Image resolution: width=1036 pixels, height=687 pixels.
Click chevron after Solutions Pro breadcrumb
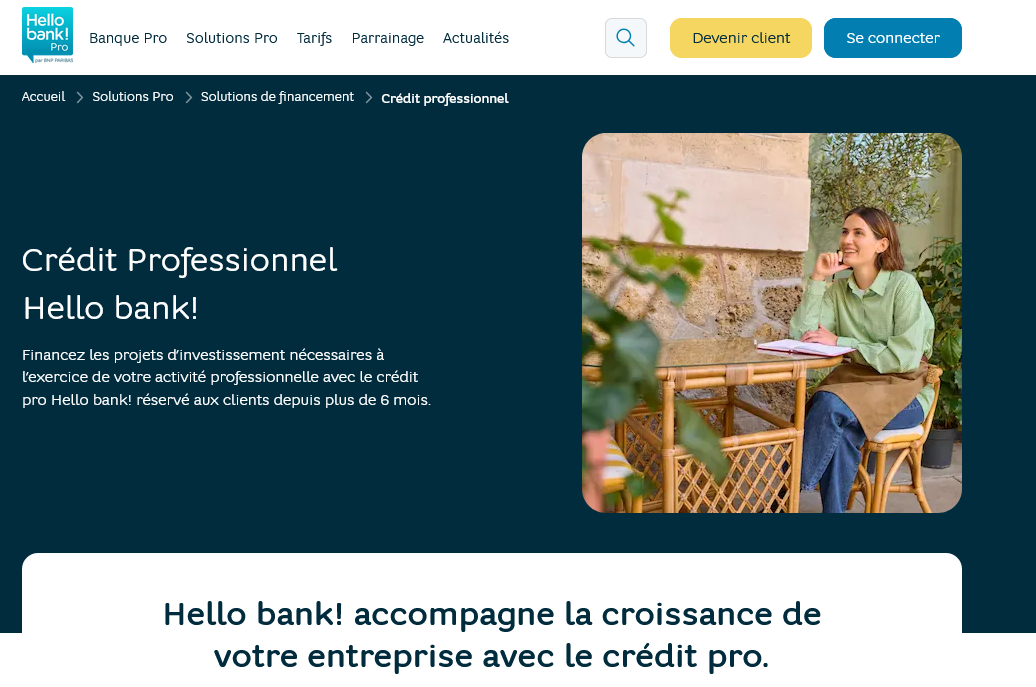(188, 98)
